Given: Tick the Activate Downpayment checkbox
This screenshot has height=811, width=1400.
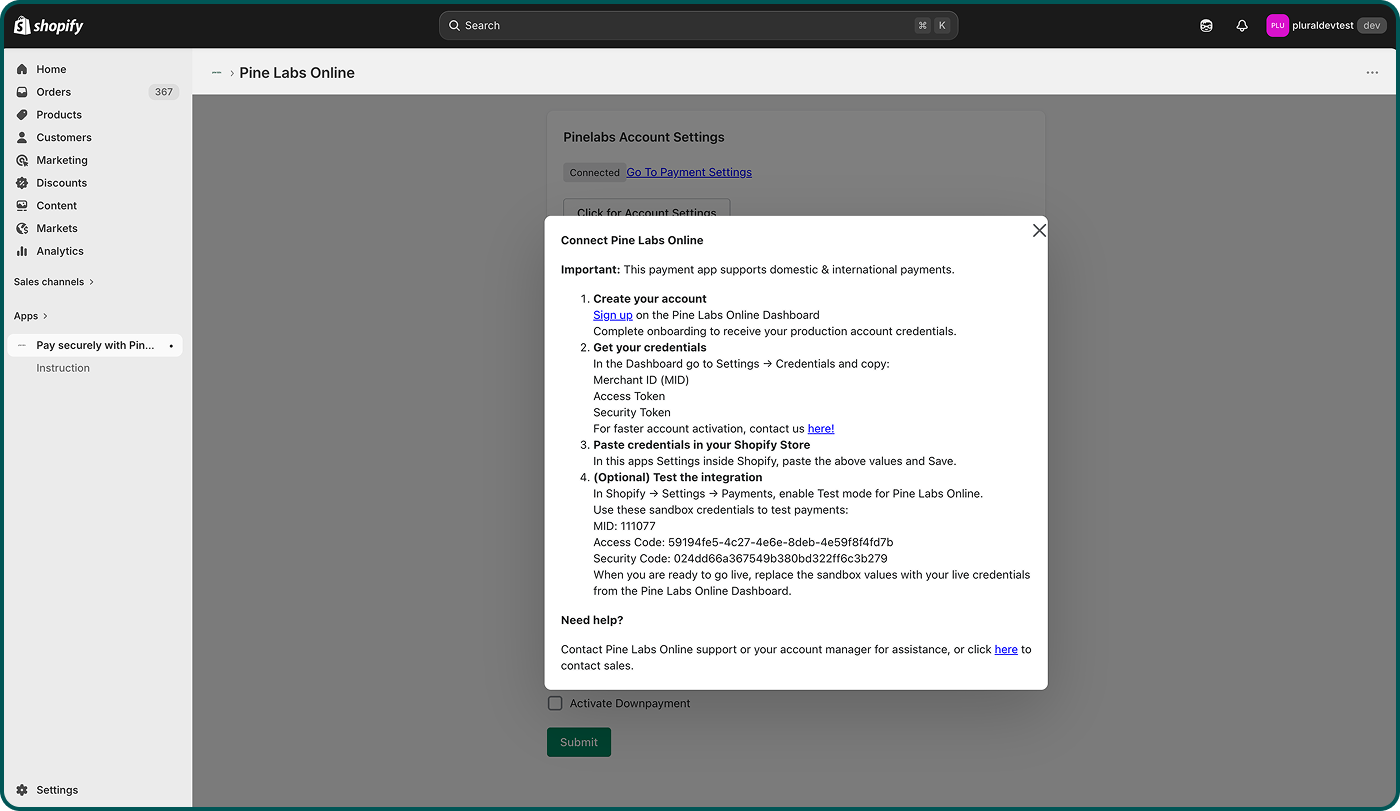Looking at the screenshot, I should [555, 703].
